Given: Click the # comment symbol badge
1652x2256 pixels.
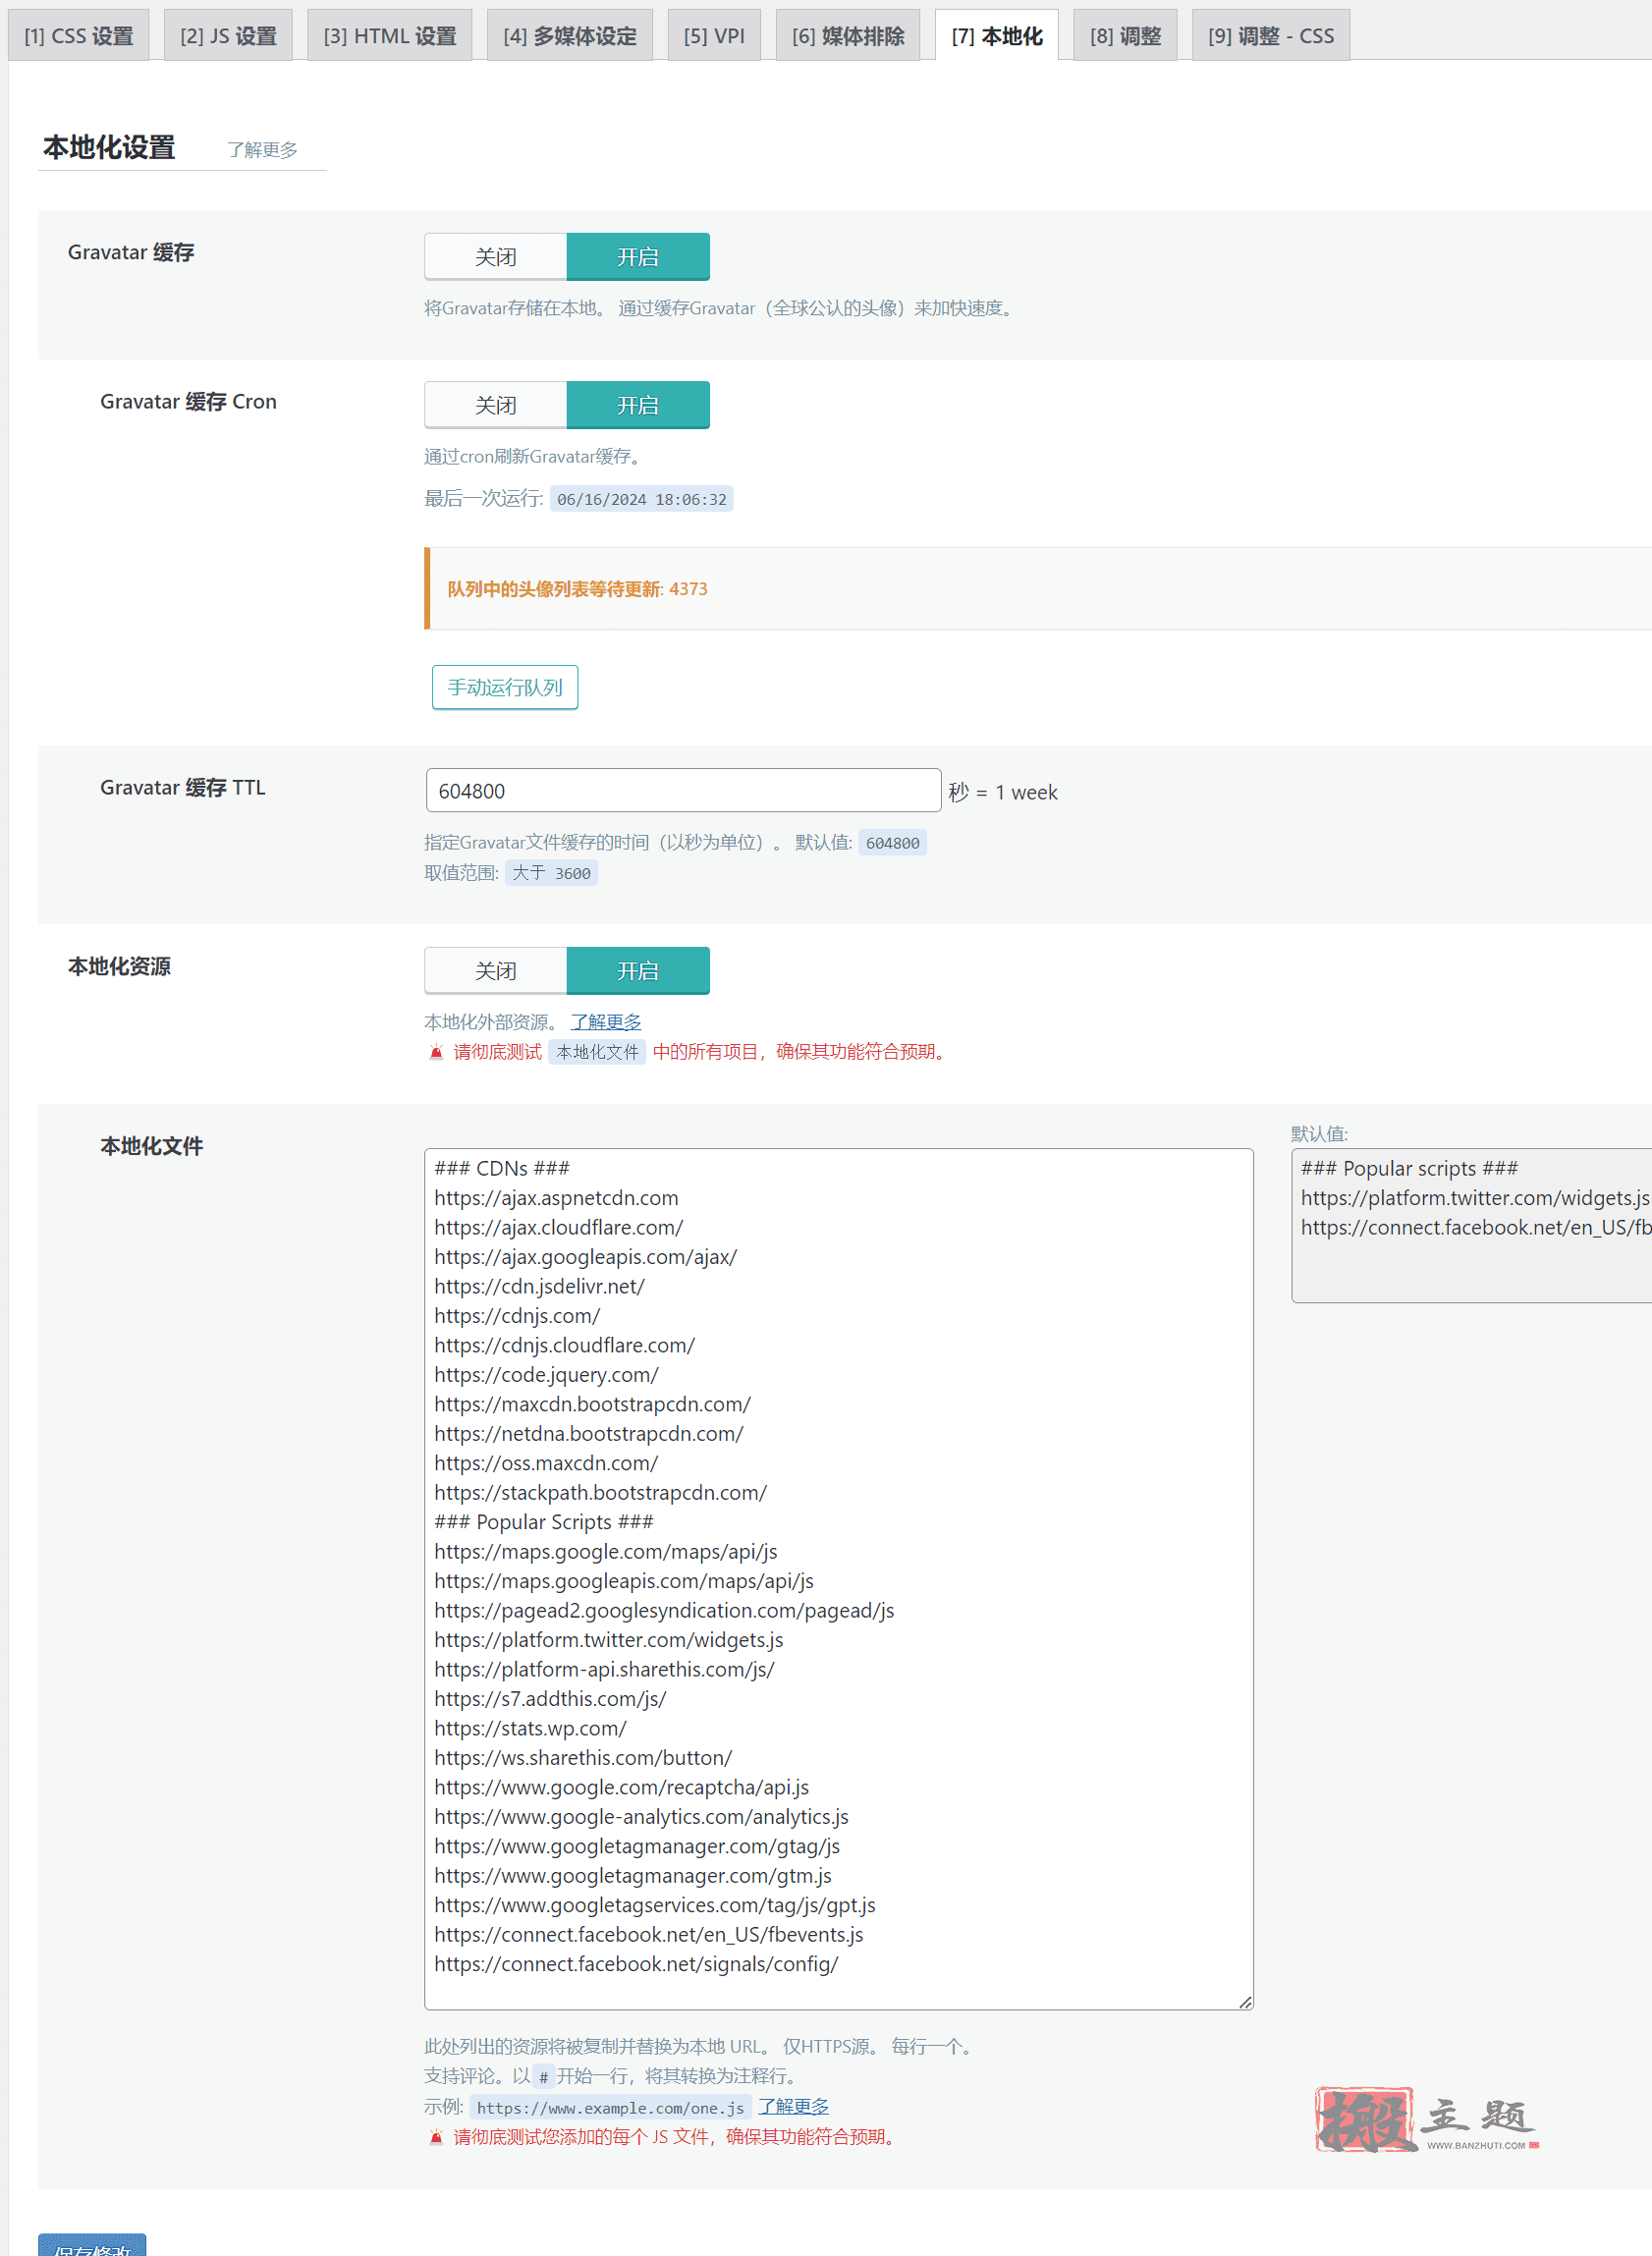Looking at the screenshot, I should coord(544,2078).
